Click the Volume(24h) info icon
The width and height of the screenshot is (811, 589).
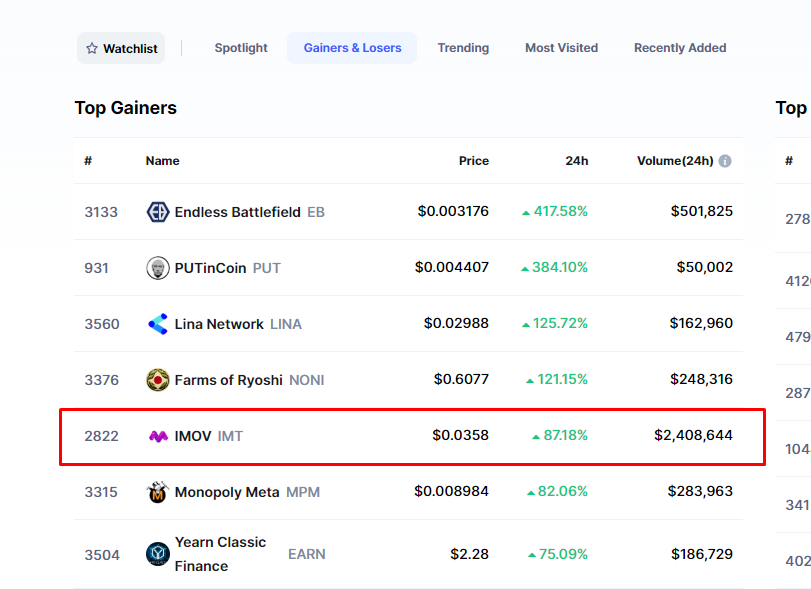pyautogui.click(x=725, y=161)
